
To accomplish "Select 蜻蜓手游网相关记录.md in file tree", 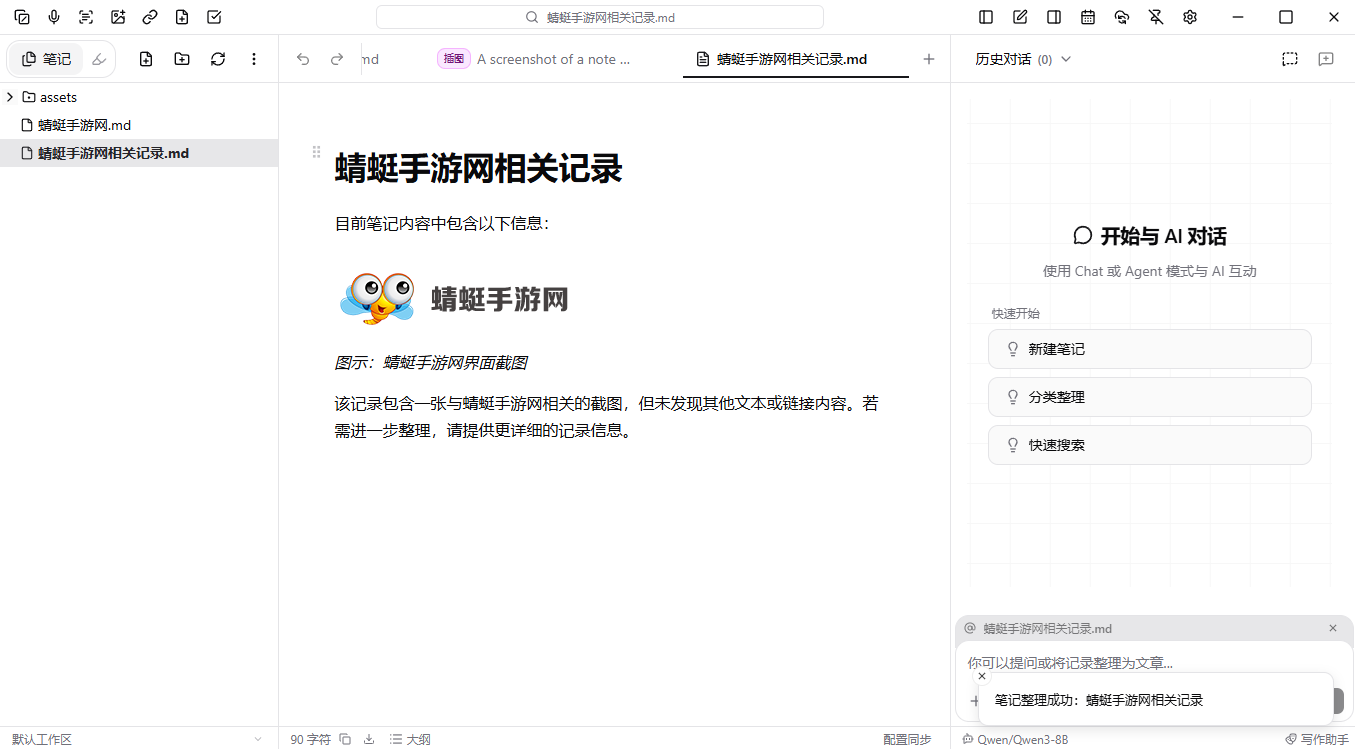I will click(x=139, y=153).
